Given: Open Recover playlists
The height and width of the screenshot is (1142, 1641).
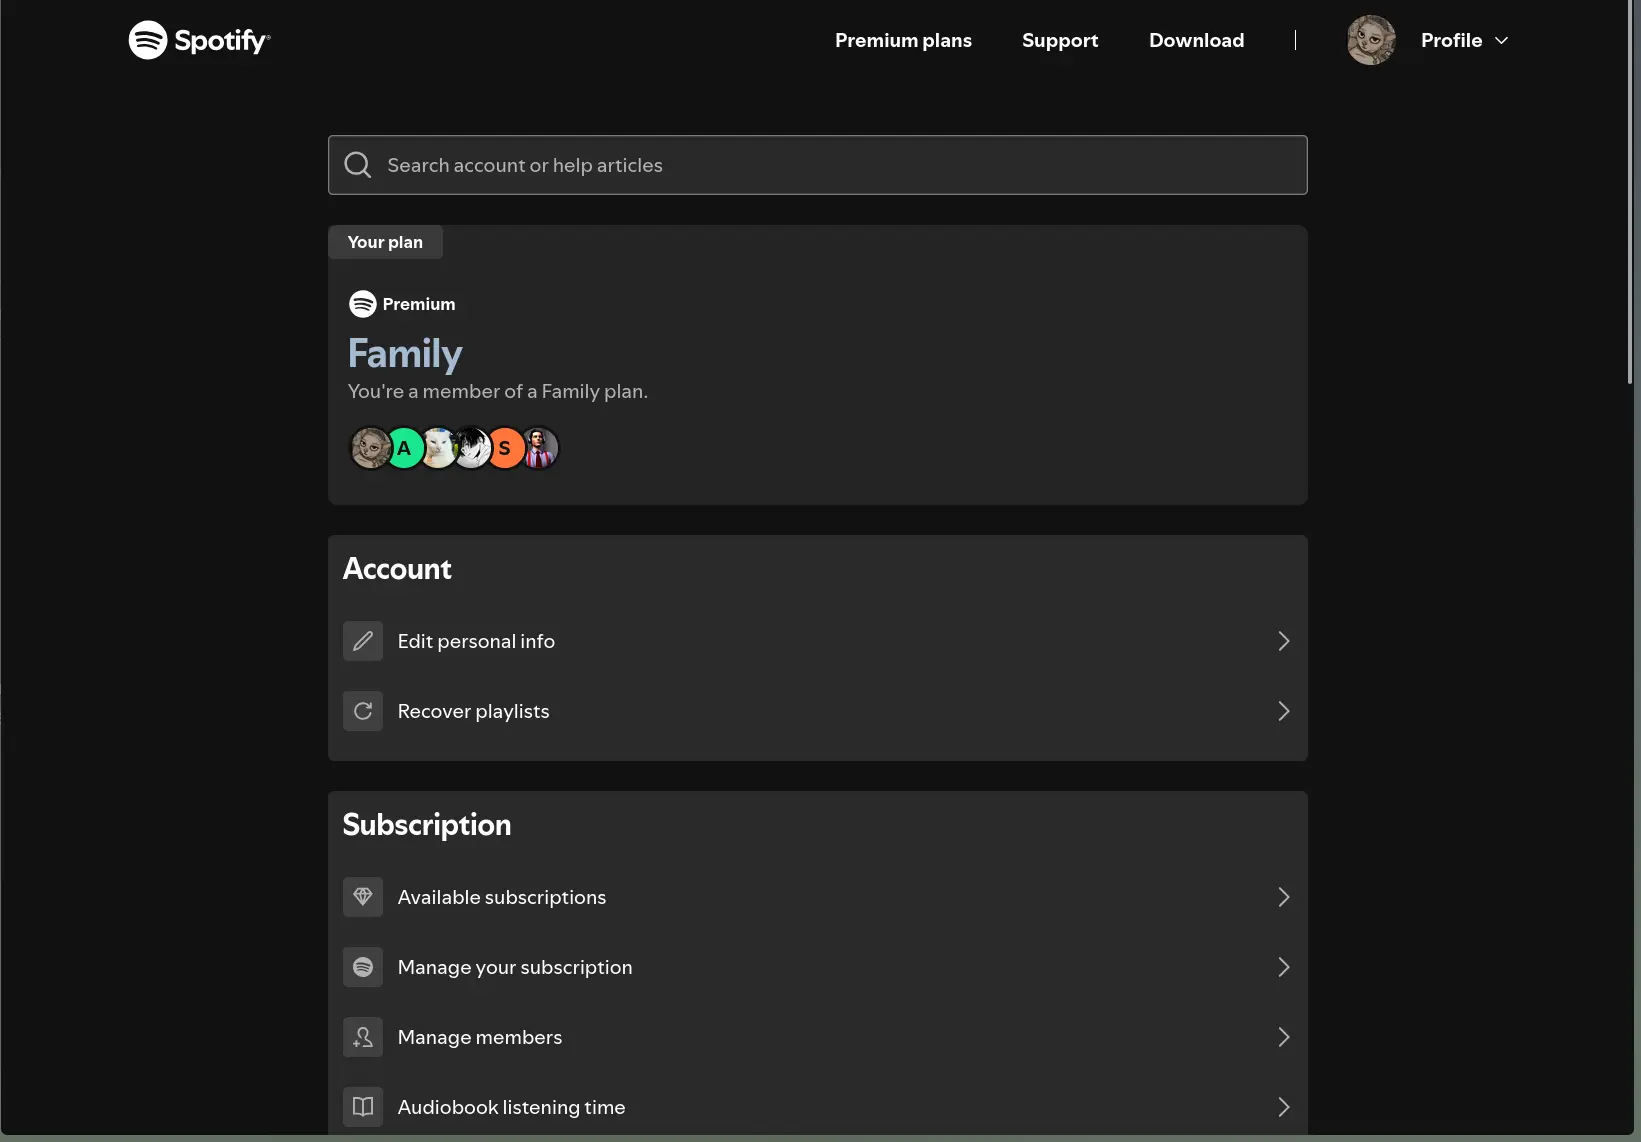Looking at the screenshot, I should pyautogui.click(x=817, y=711).
